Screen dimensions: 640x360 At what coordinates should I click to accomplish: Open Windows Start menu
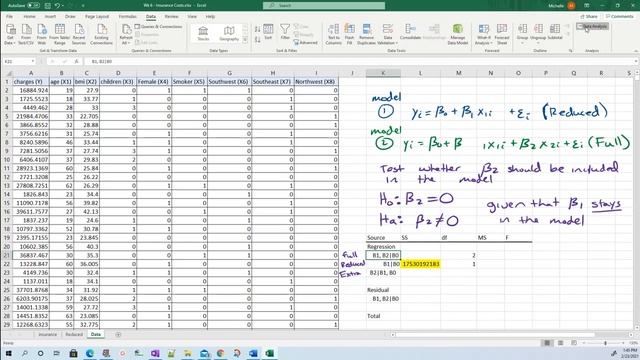[8, 353]
